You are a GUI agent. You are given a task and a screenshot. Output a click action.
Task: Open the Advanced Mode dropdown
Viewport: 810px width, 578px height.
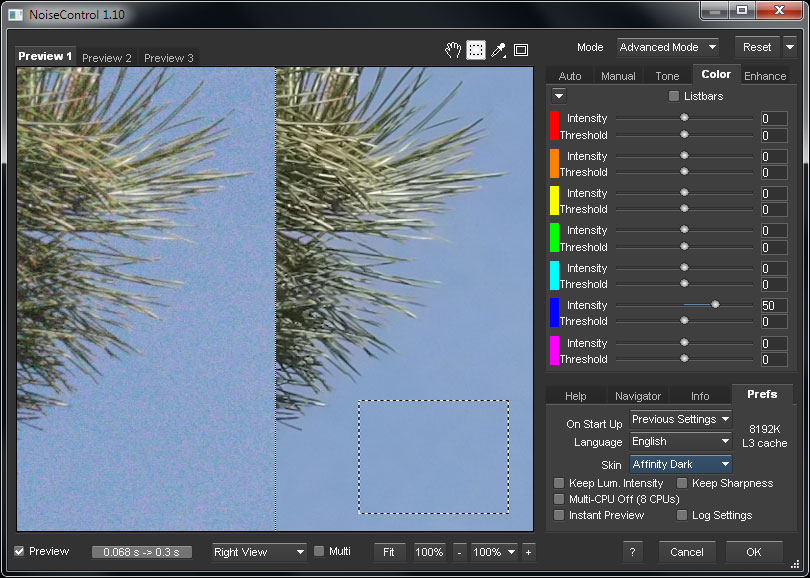coord(667,47)
